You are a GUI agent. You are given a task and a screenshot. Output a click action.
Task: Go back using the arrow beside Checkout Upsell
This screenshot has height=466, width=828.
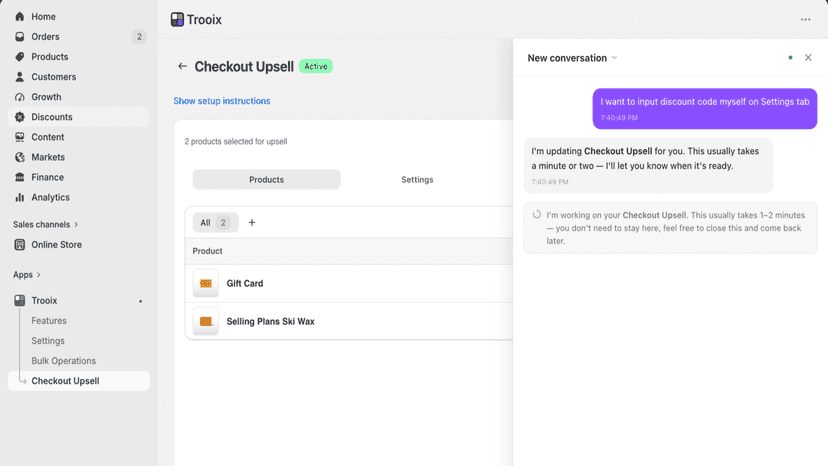[x=182, y=66]
